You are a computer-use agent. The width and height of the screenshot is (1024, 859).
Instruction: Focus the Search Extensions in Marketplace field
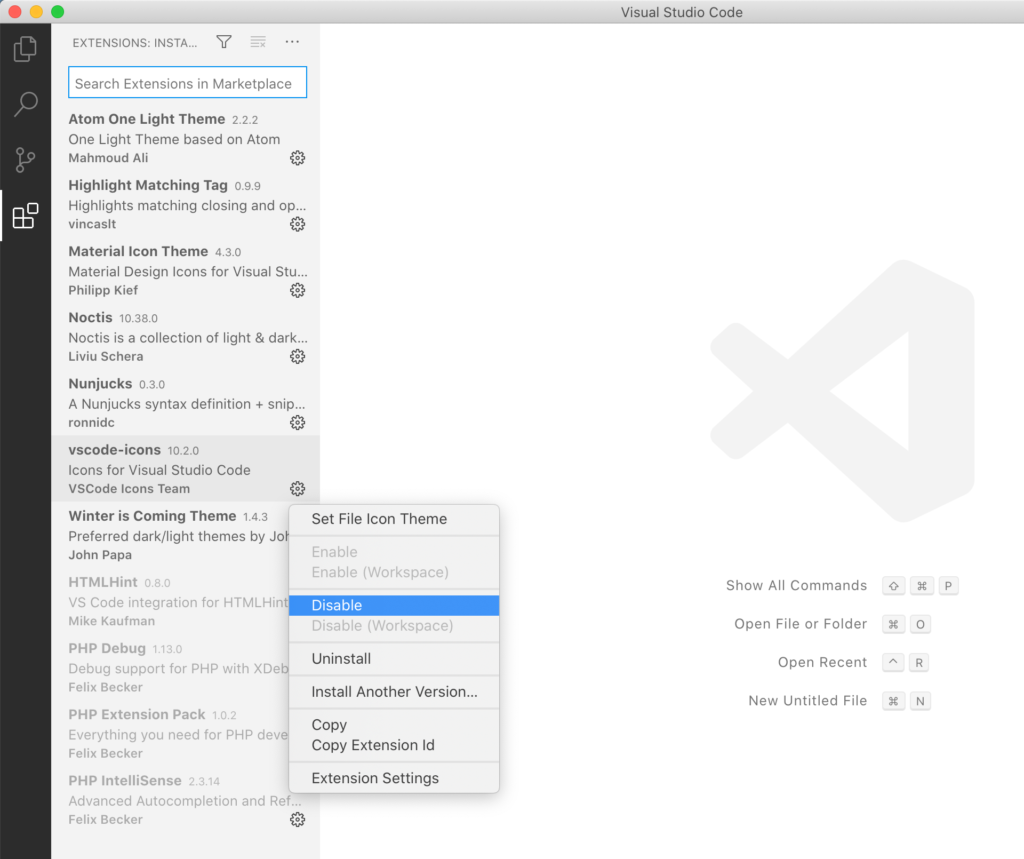coord(187,83)
